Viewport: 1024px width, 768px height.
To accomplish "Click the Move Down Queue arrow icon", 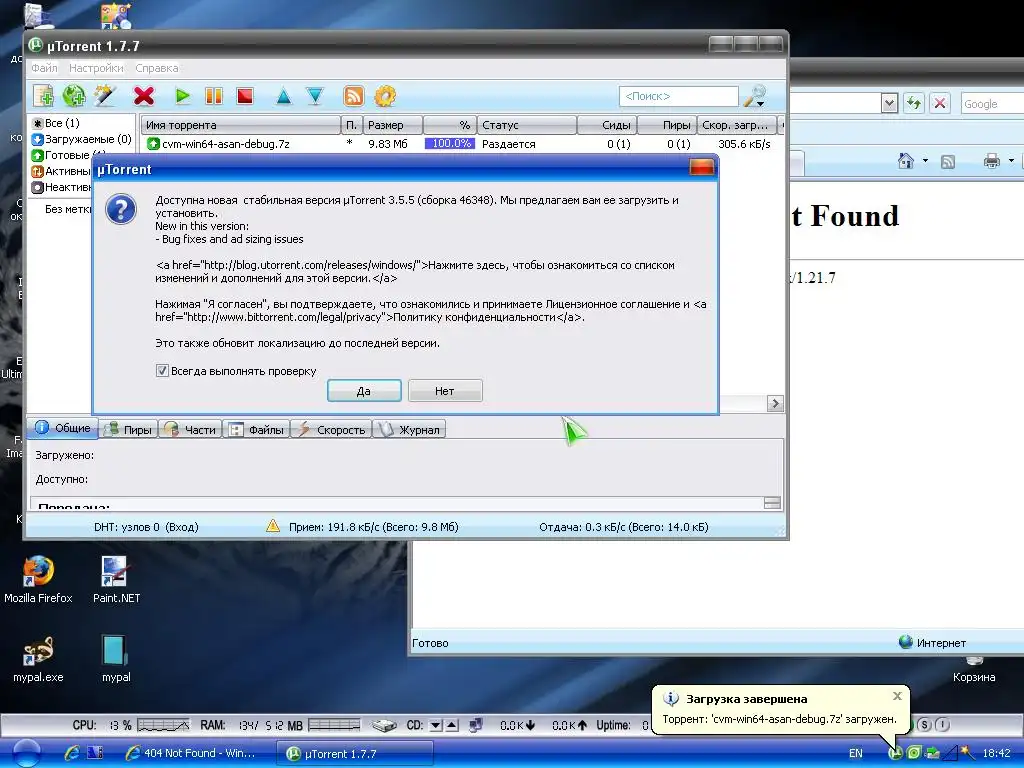I will coord(315,96).
